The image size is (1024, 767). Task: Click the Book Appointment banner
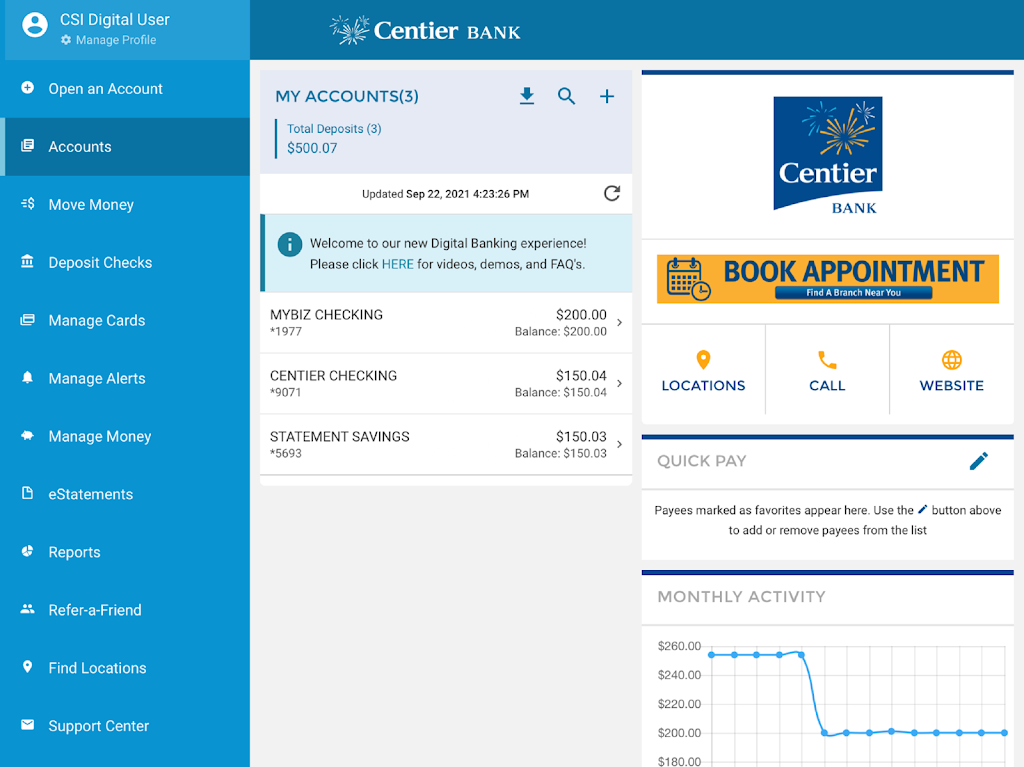pos(828,279)
